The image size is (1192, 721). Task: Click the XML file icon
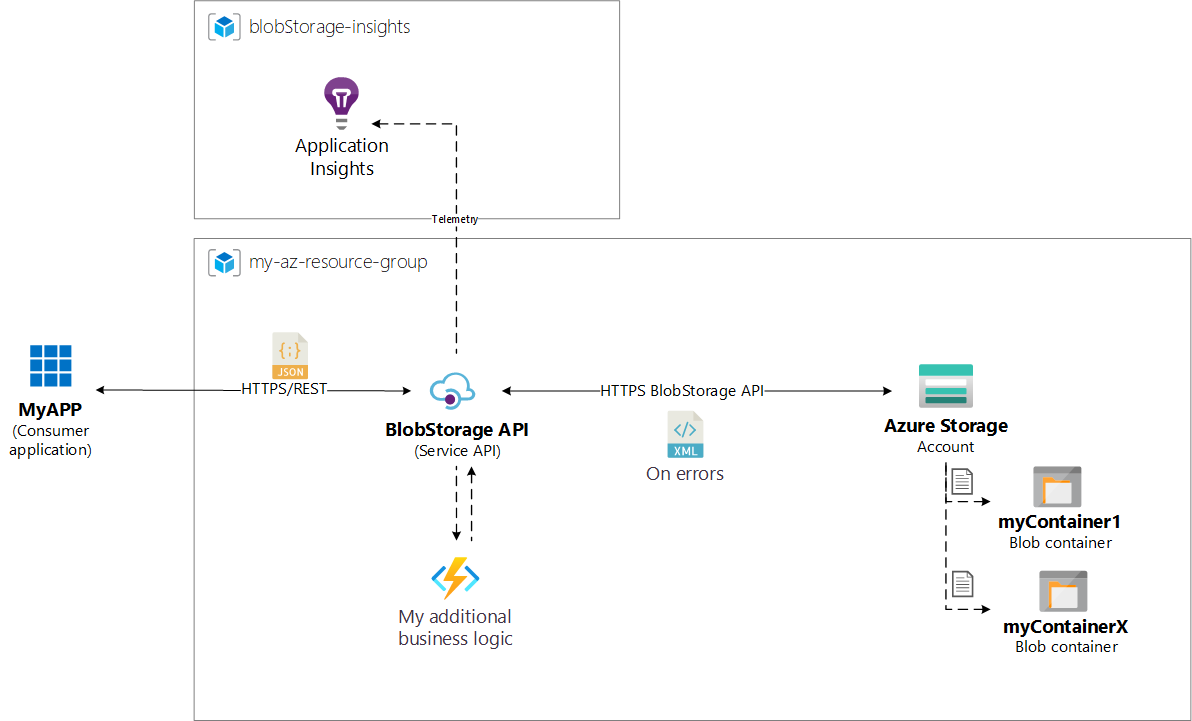click(685, 435)
